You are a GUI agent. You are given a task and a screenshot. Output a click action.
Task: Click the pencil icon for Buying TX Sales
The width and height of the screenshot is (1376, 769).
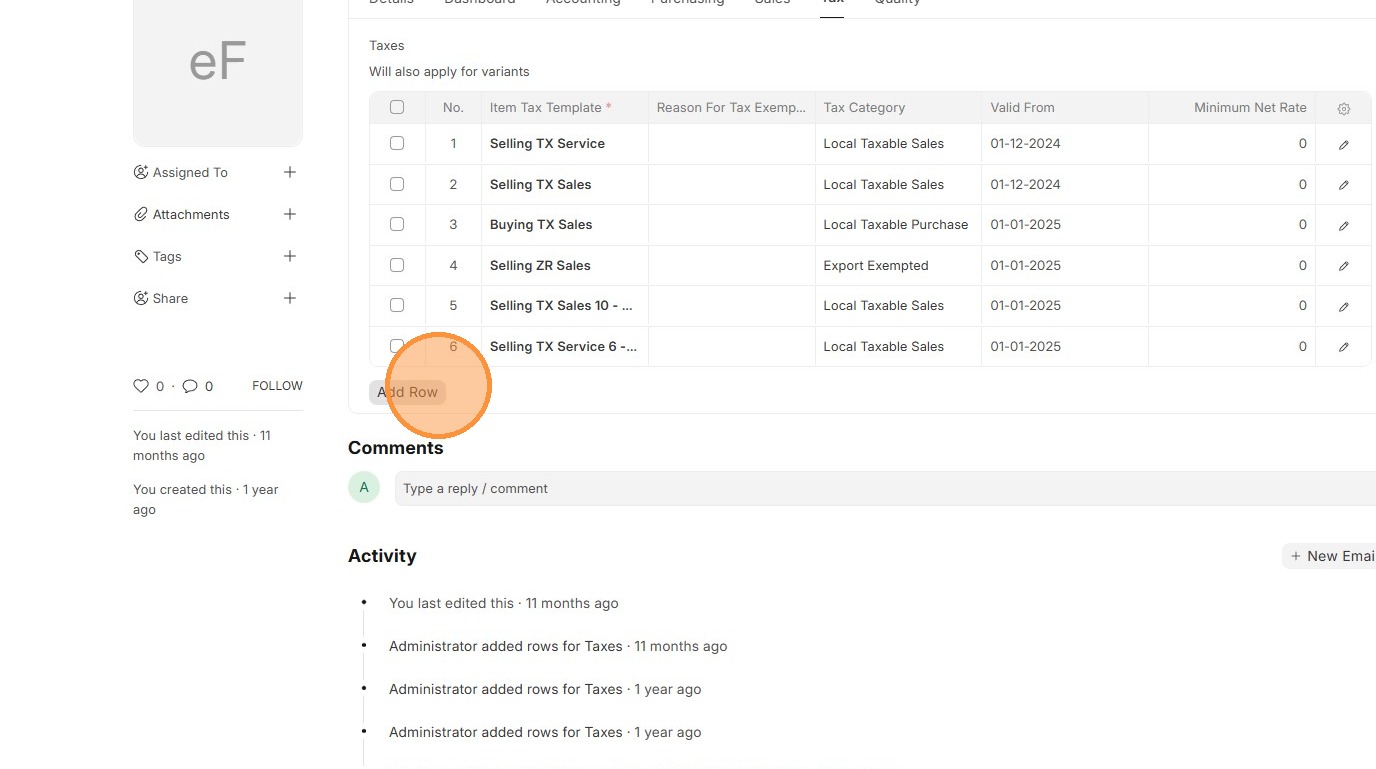1343,225
